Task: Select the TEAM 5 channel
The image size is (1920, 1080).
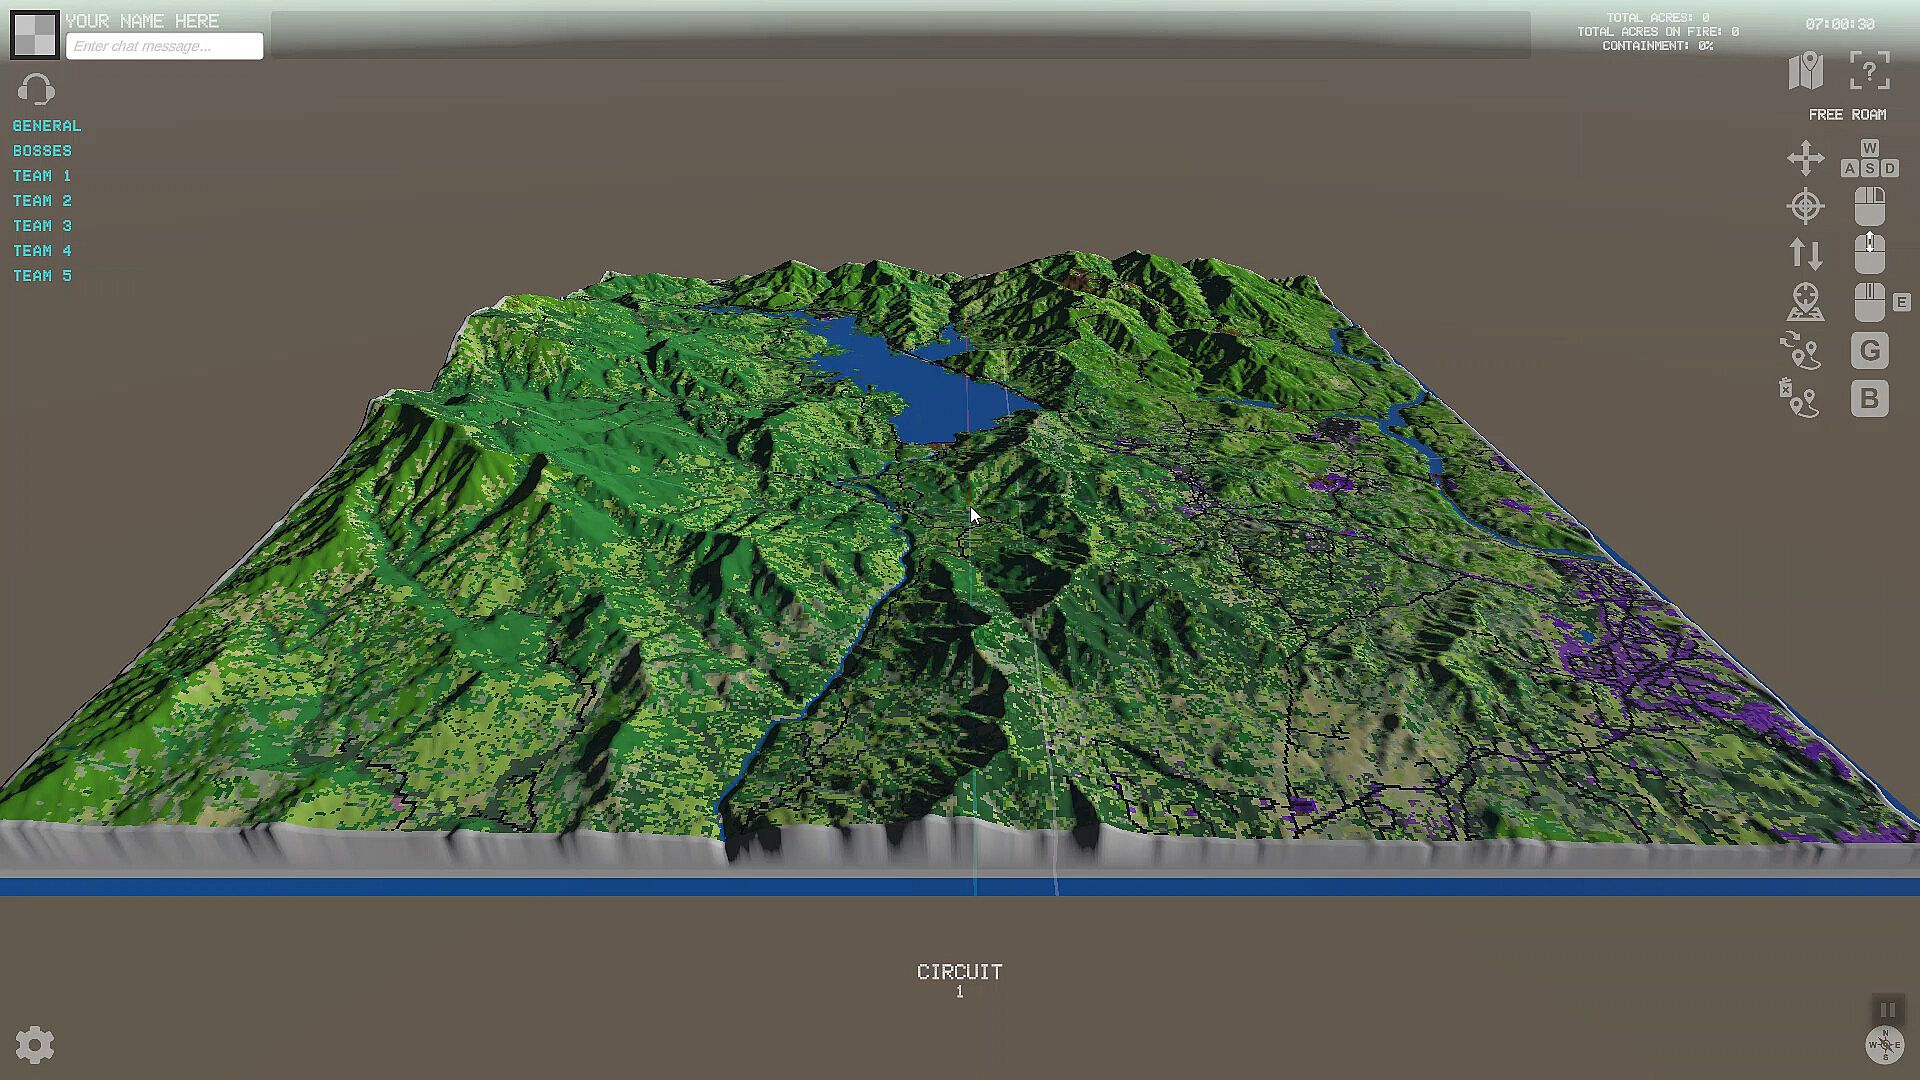Action: pyautogui.click(x=42, y=276)
